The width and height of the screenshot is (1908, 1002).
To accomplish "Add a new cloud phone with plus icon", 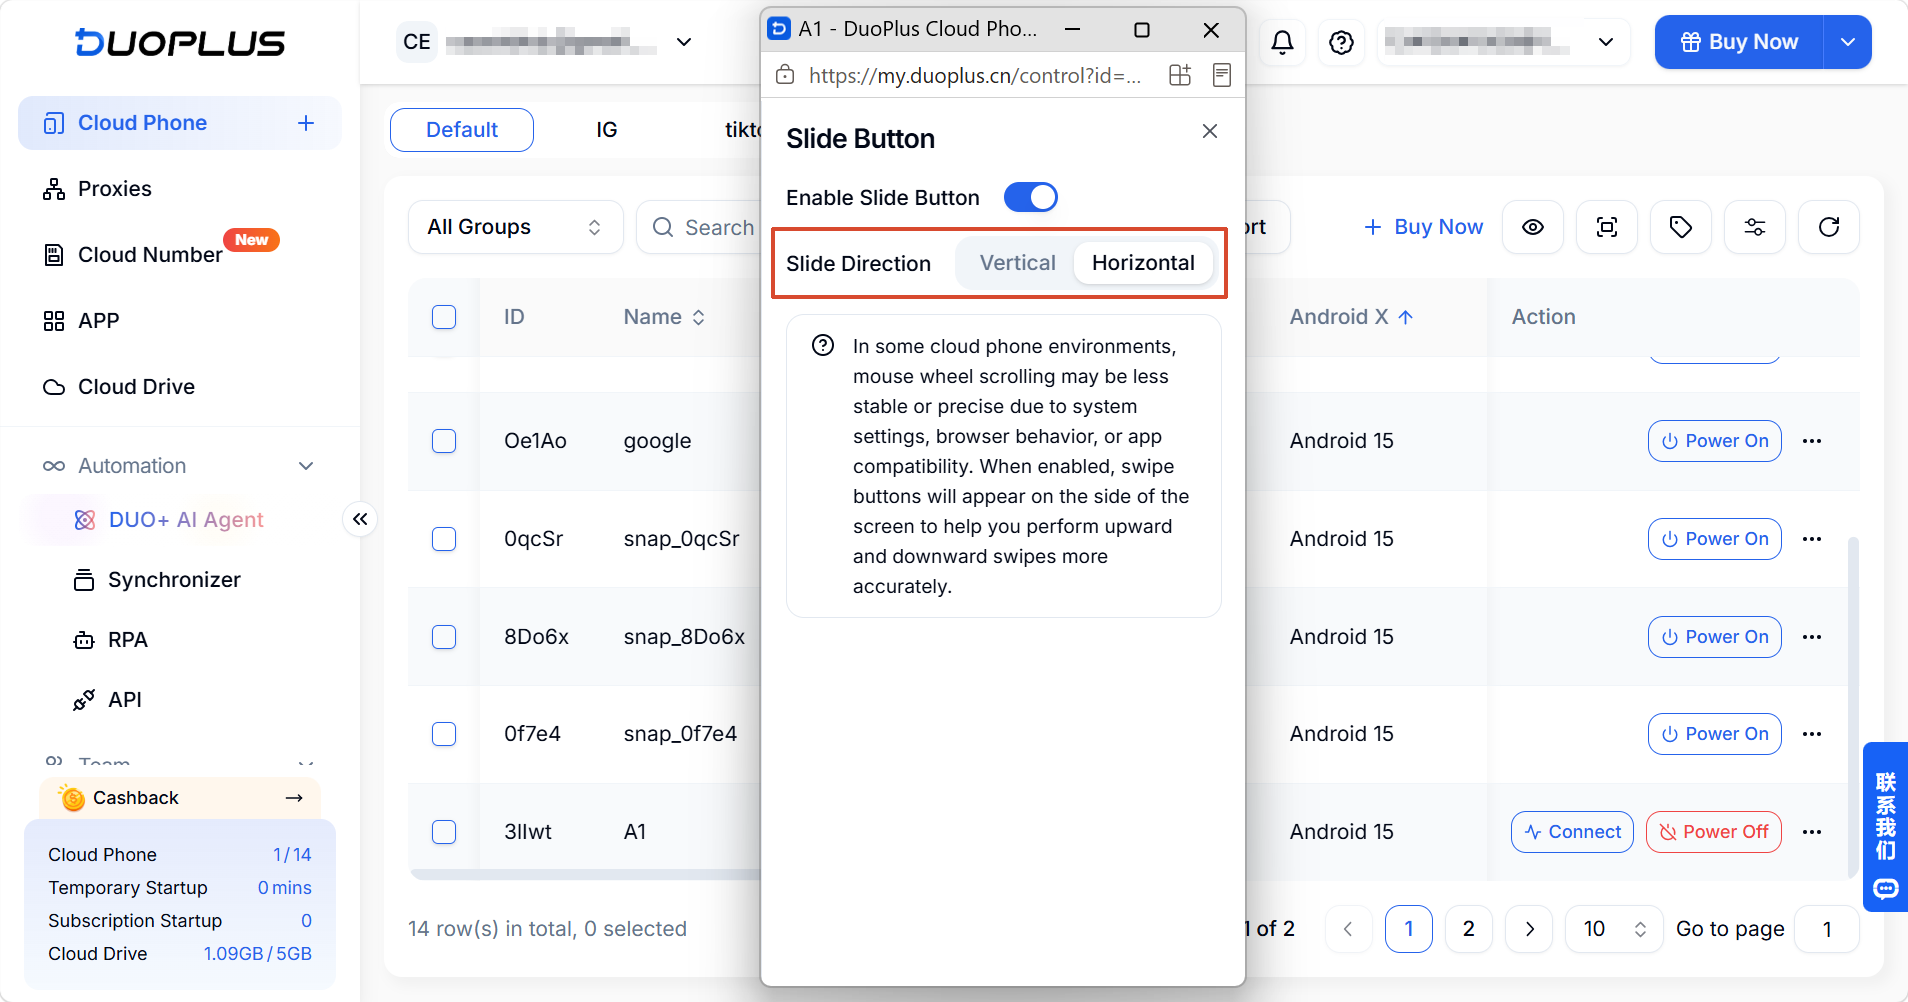I will pos(306,123).
